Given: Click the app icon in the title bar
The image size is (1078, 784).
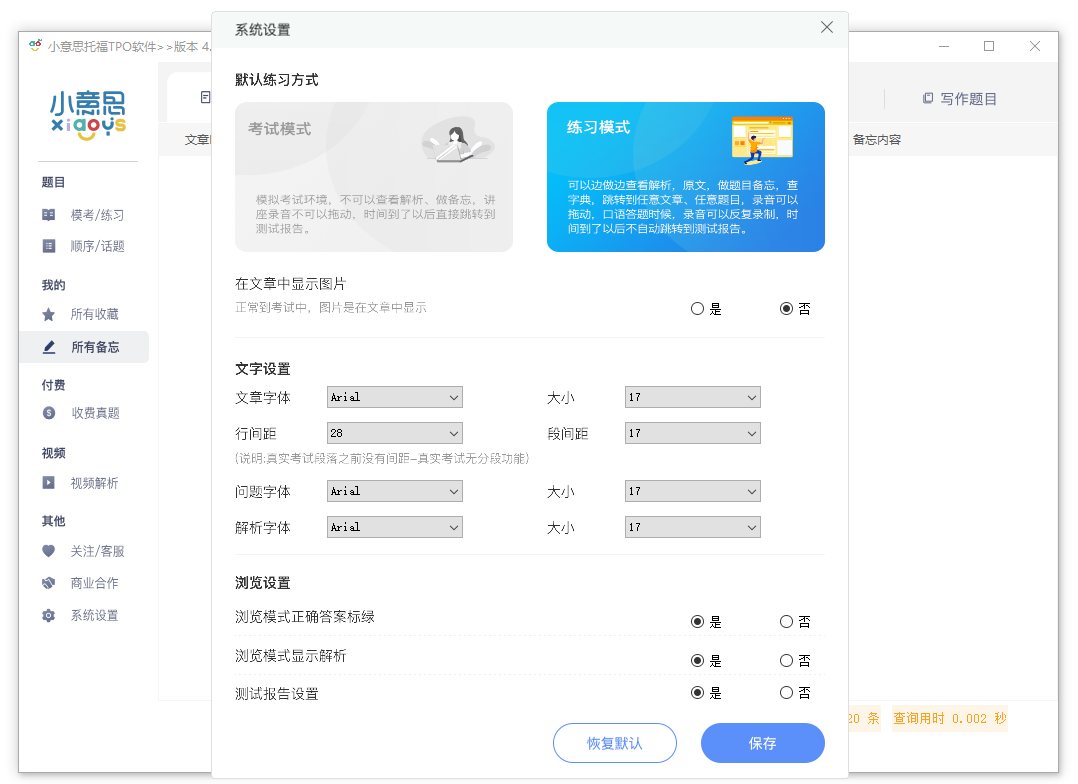Looking at the screenshot, I should click(x=36, y=45).
